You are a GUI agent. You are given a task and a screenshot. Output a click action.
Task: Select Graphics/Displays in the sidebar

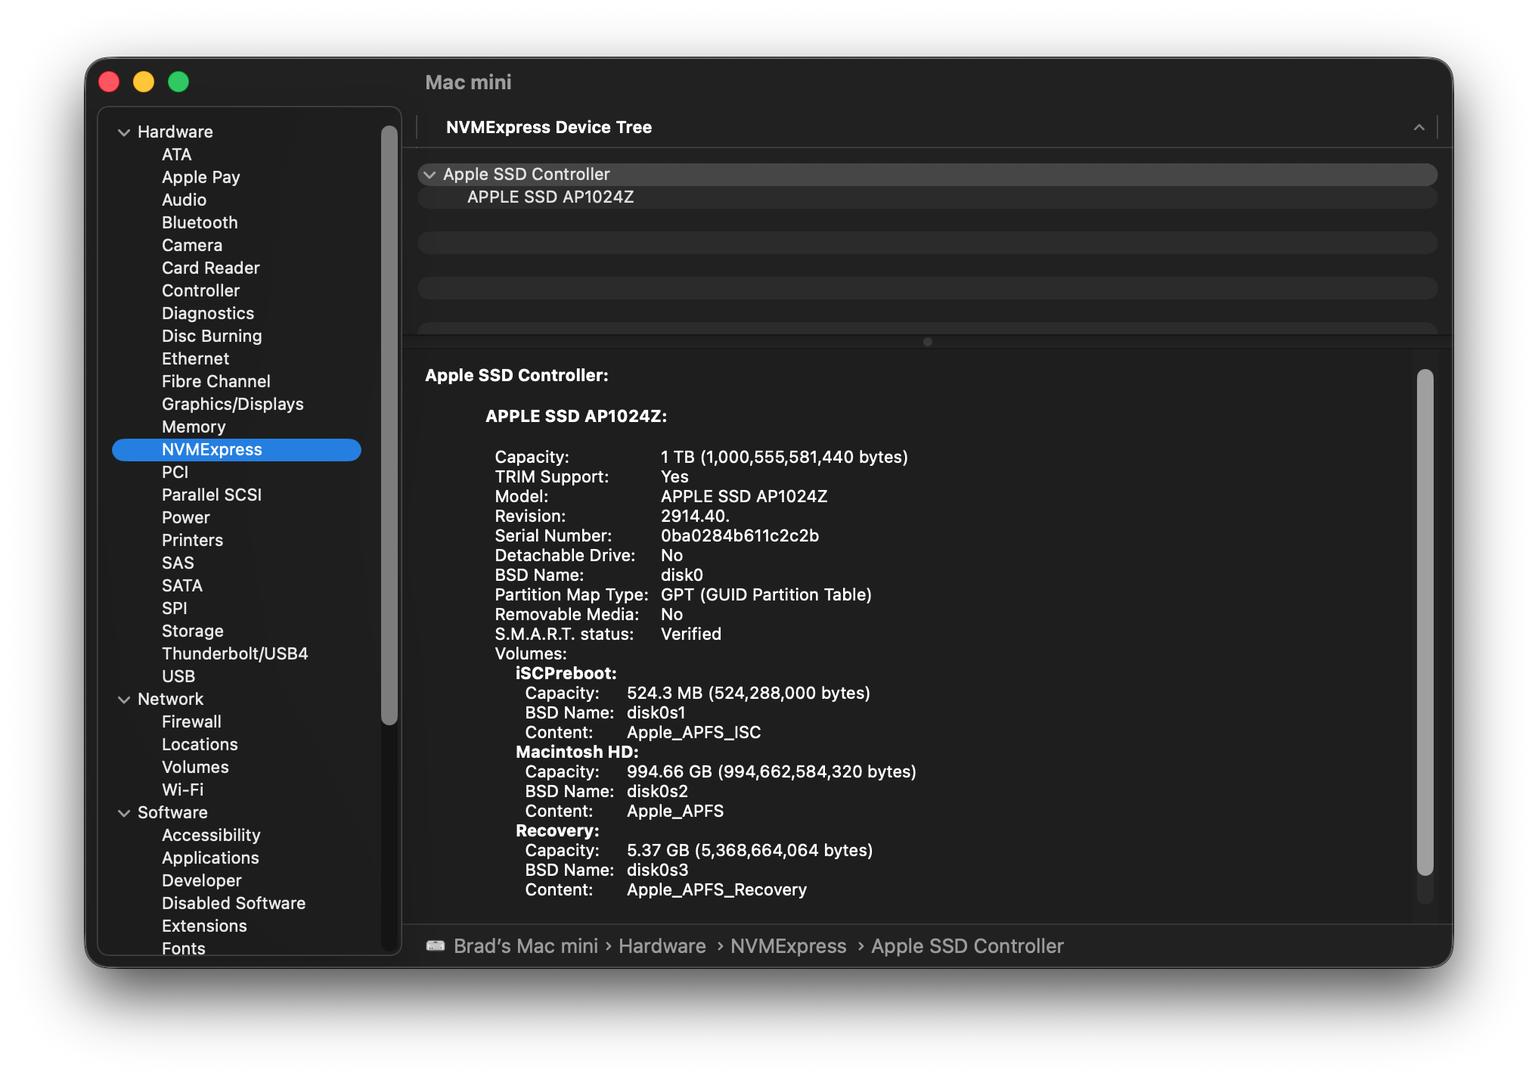(232, 404)
